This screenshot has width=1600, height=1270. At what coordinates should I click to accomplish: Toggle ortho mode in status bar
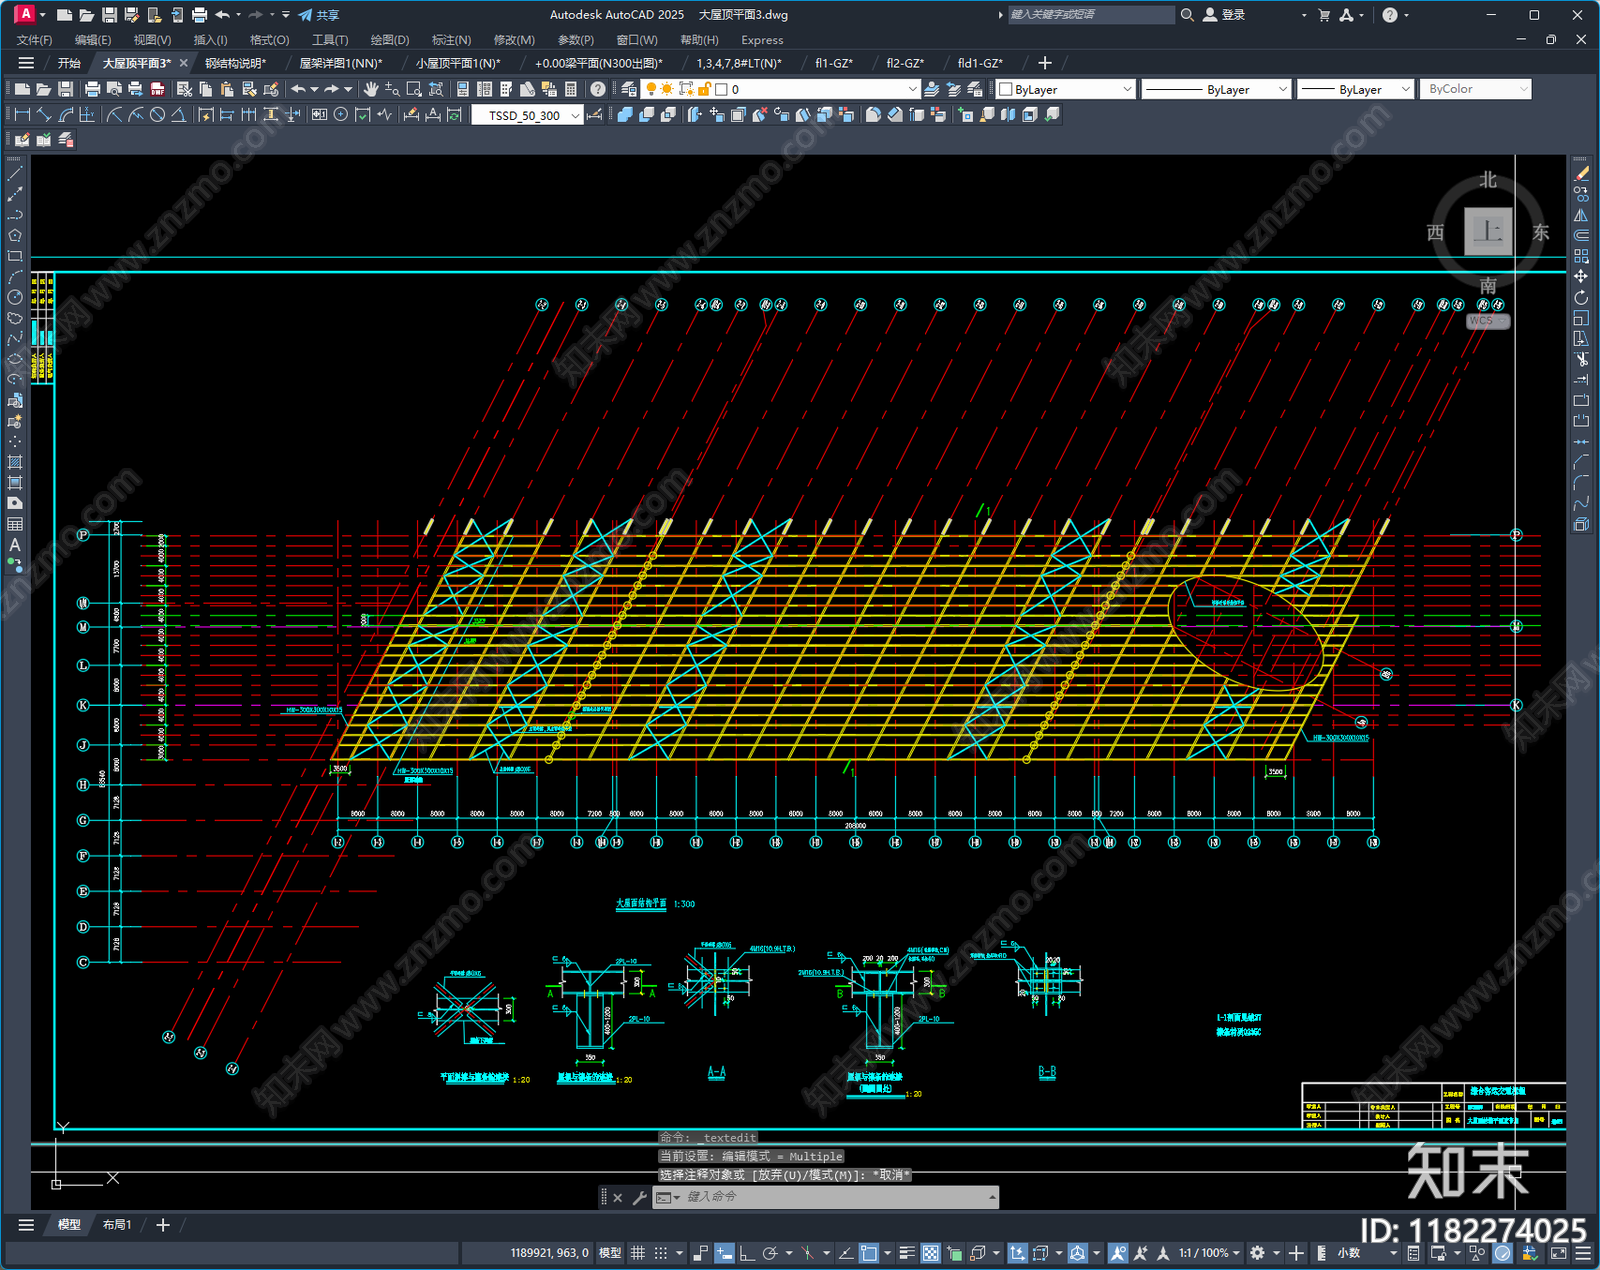click(747, 1253)
